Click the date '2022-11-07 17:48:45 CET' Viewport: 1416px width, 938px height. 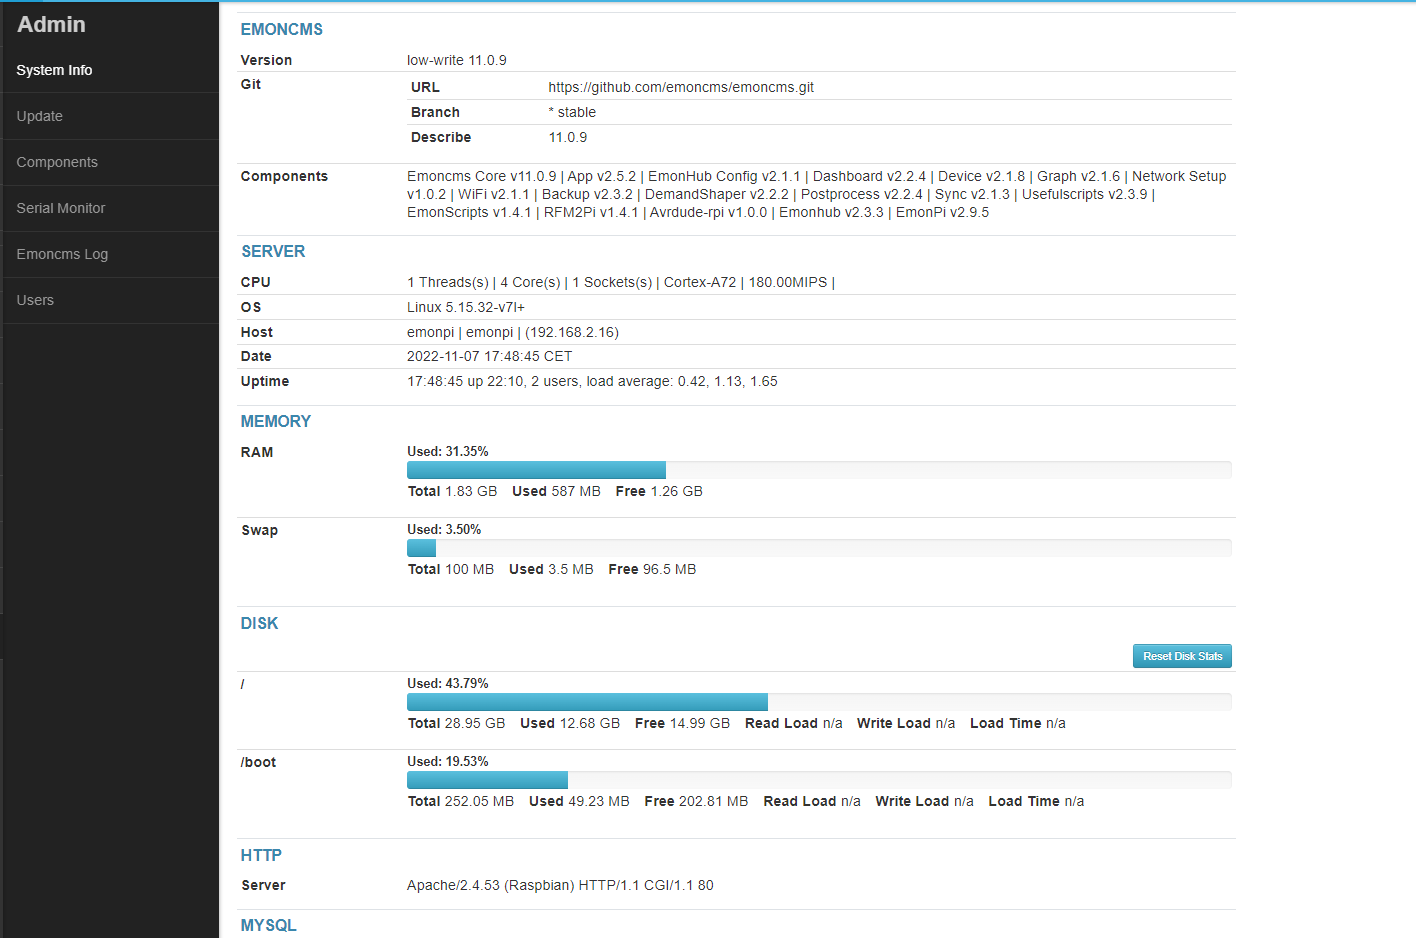point(490,356)
